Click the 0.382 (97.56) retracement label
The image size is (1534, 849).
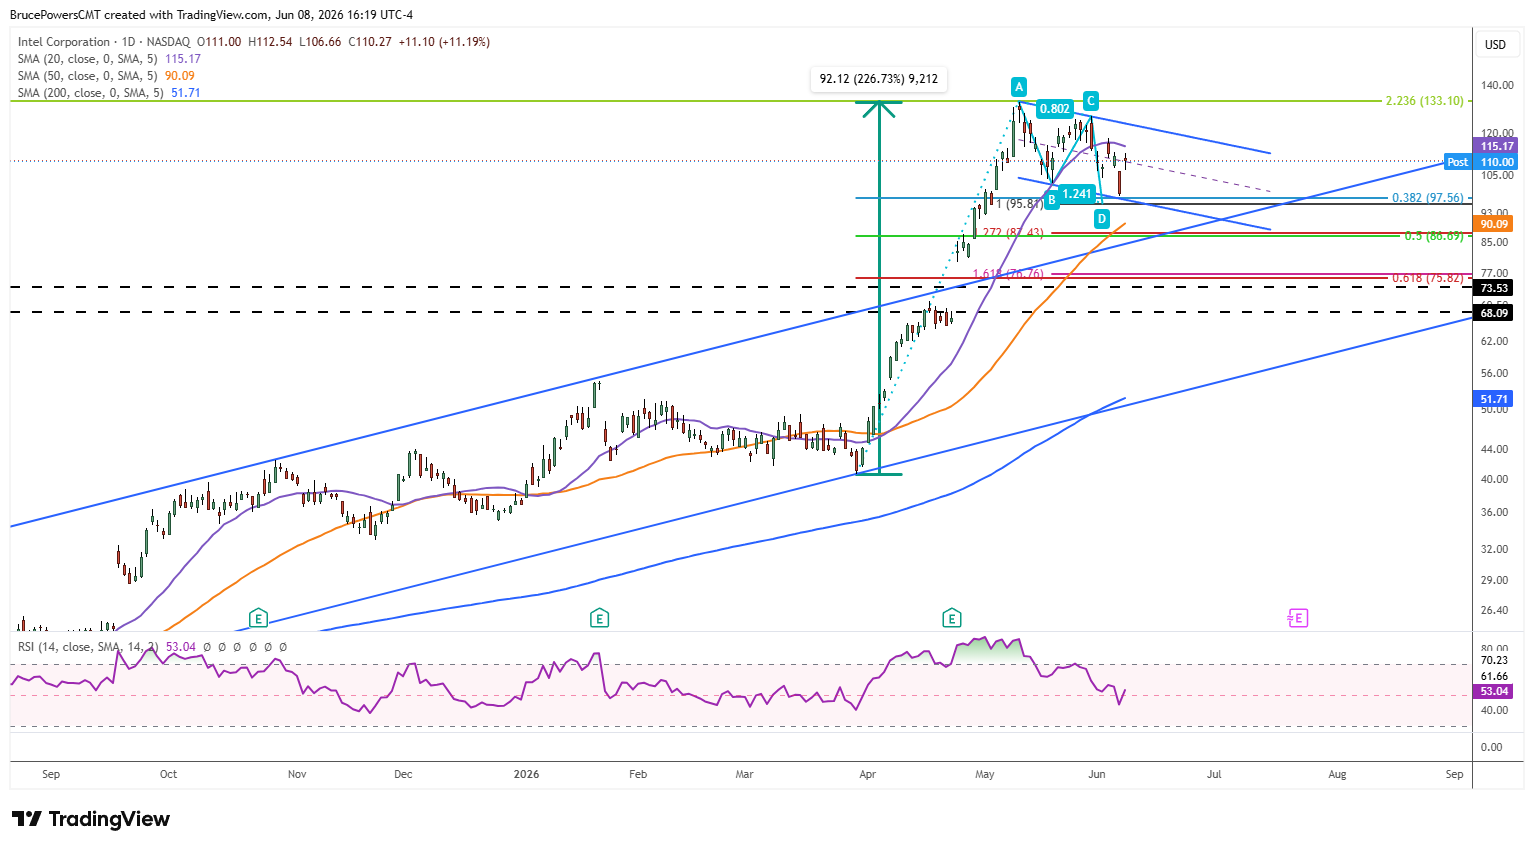coord(1428,198)
